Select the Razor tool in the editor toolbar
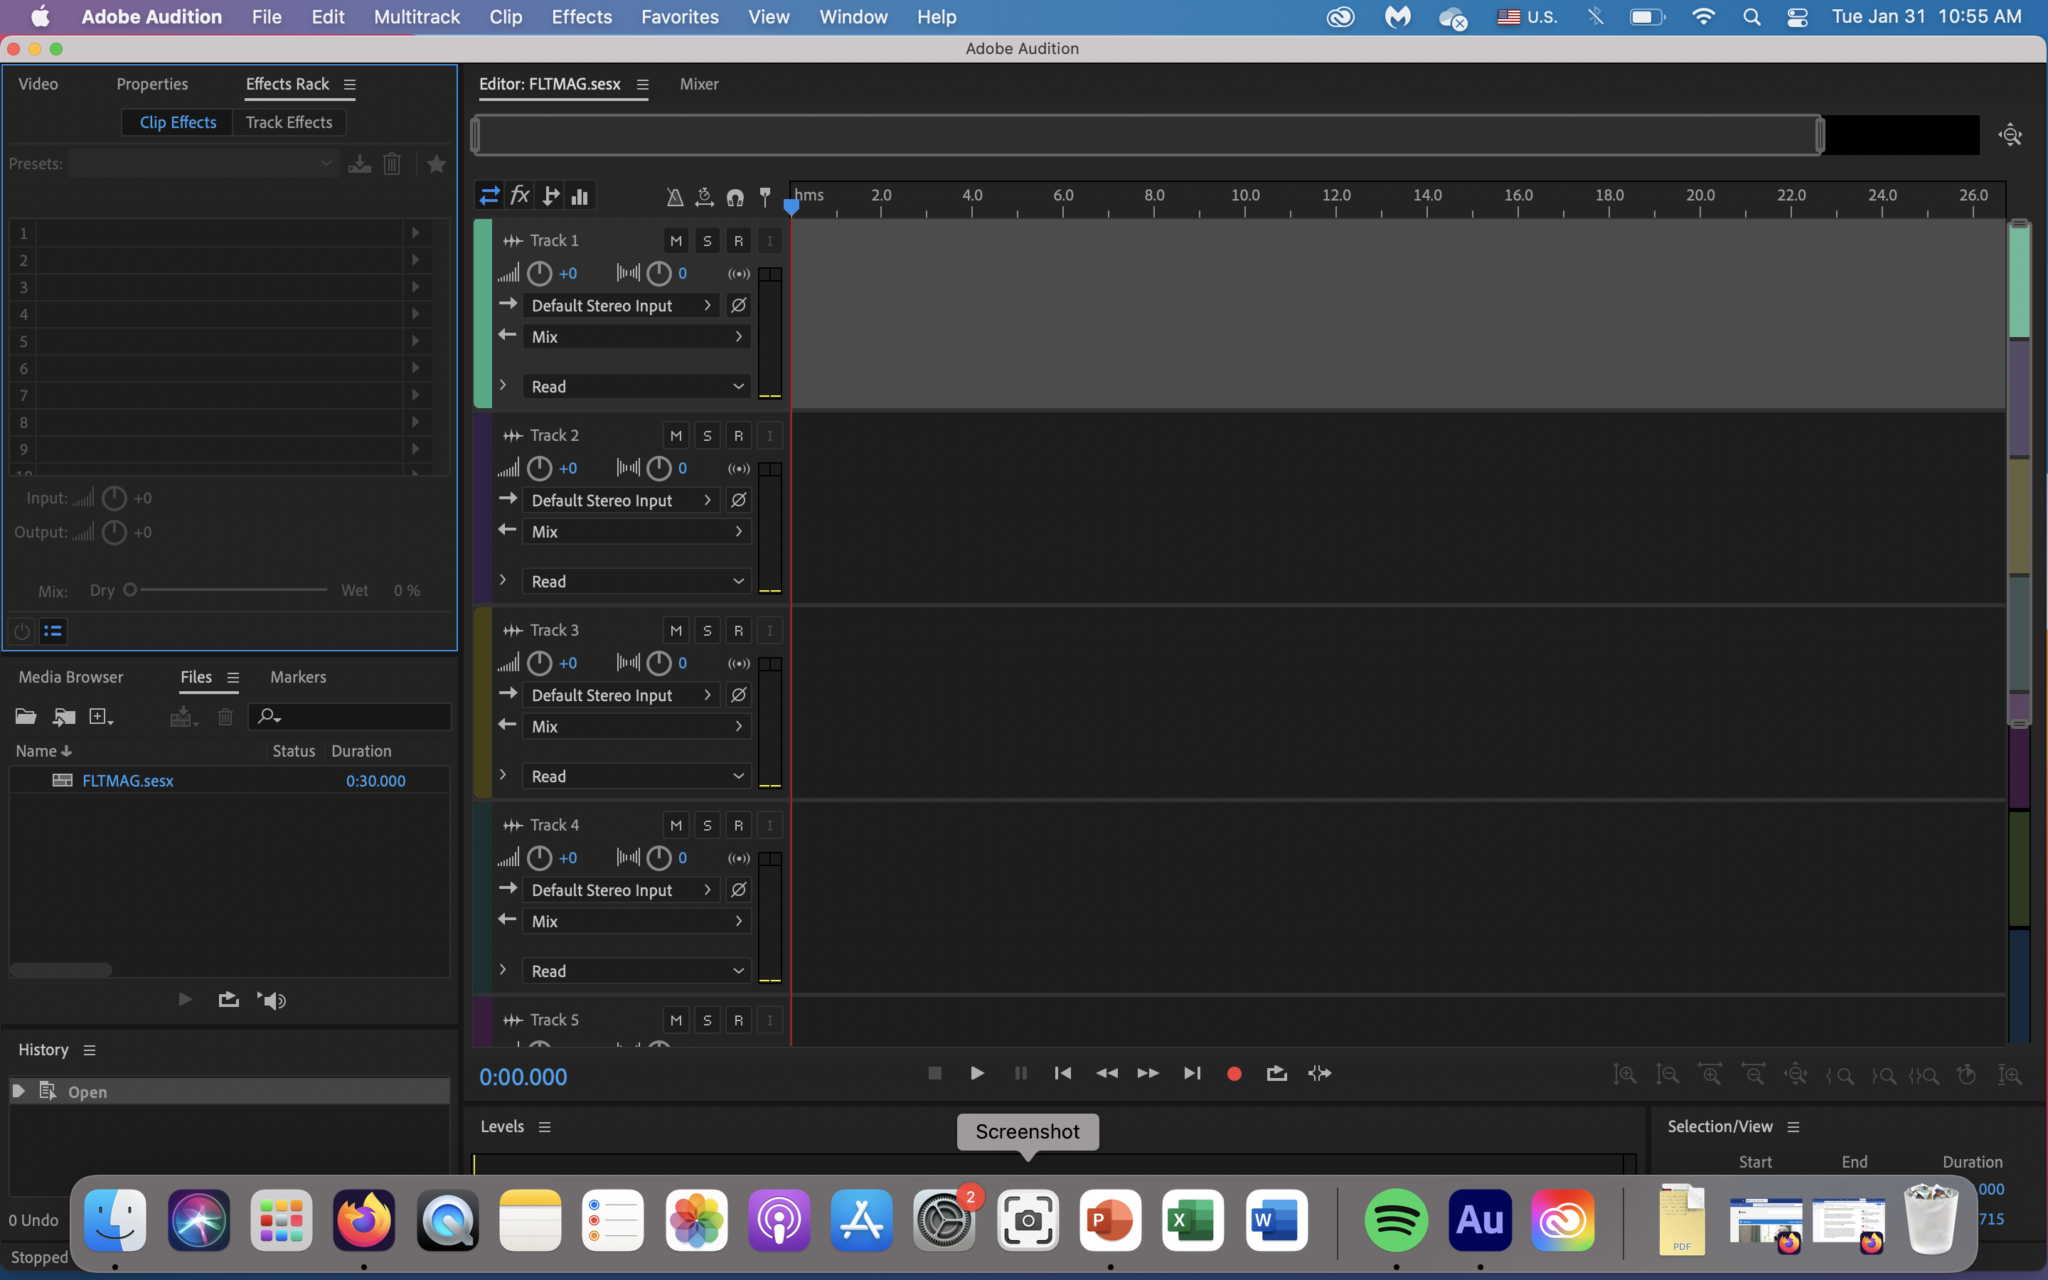The height and width of the screenshot is (1280, 2048). tap(550, 195)
